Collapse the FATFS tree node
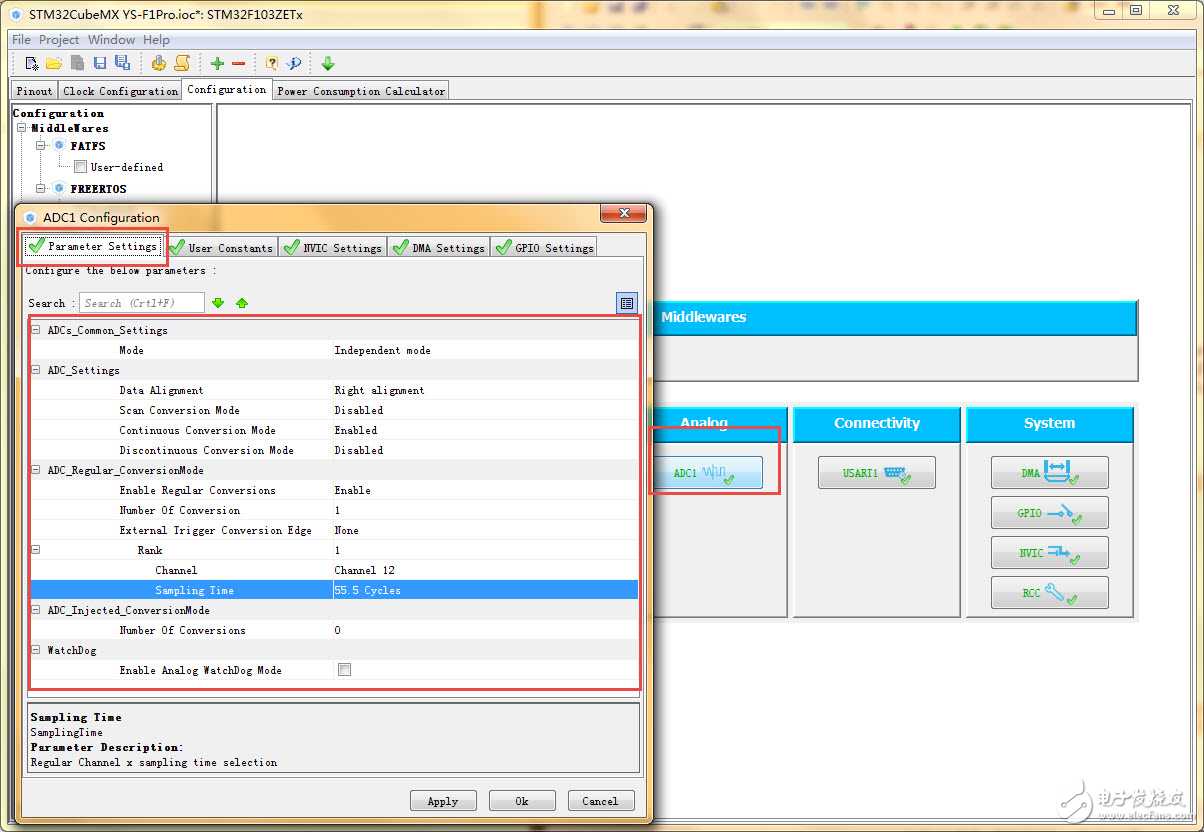 coord(41,146)
